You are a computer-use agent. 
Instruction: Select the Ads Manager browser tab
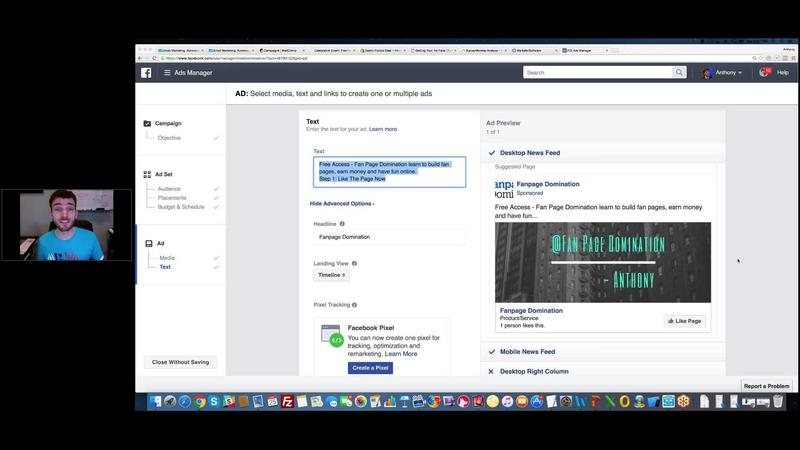click(x=585, y=51)
